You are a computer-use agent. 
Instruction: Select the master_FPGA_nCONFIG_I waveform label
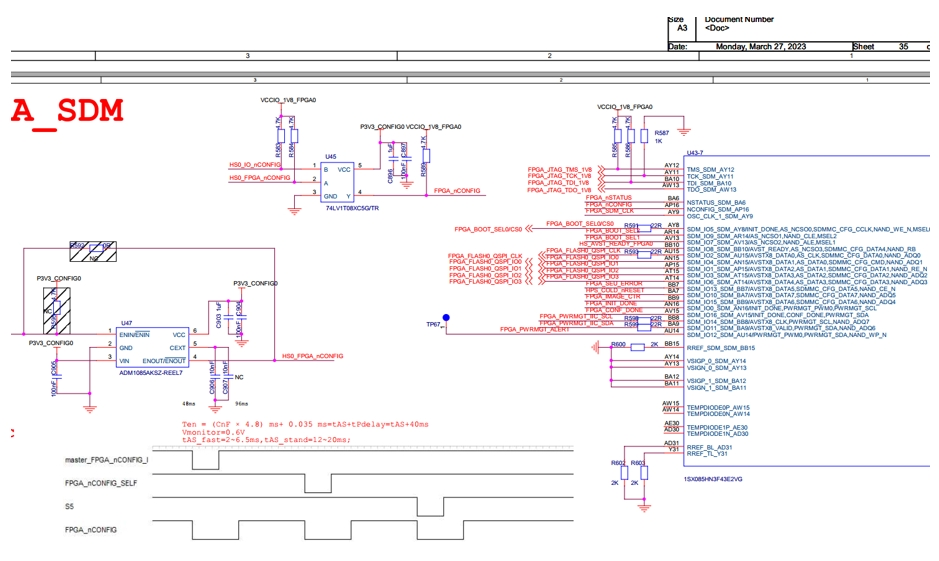click(x=107, y=460)
